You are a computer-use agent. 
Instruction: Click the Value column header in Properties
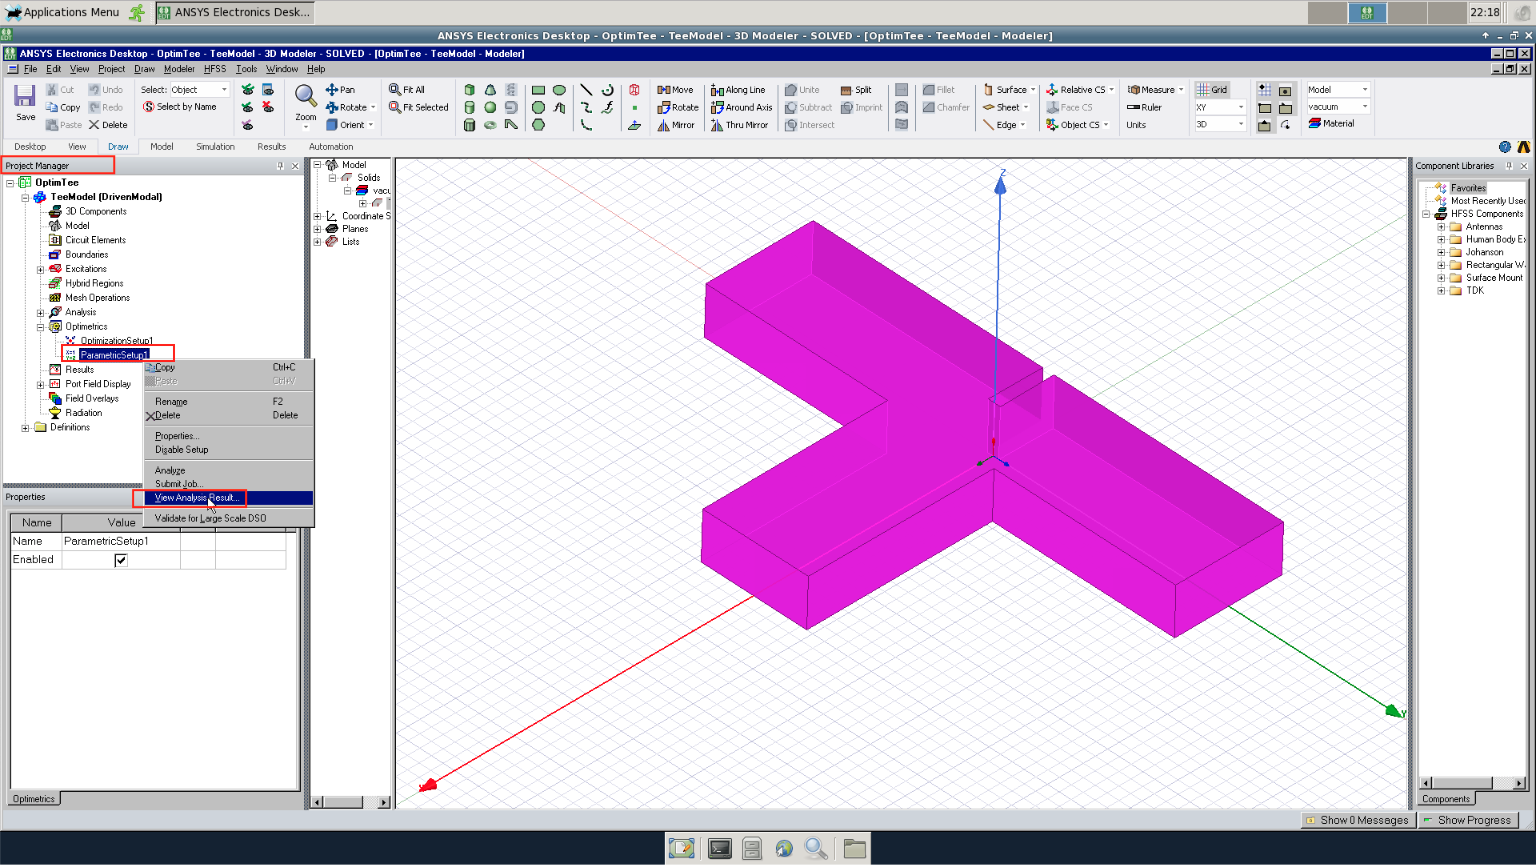(x=121, y=523)
